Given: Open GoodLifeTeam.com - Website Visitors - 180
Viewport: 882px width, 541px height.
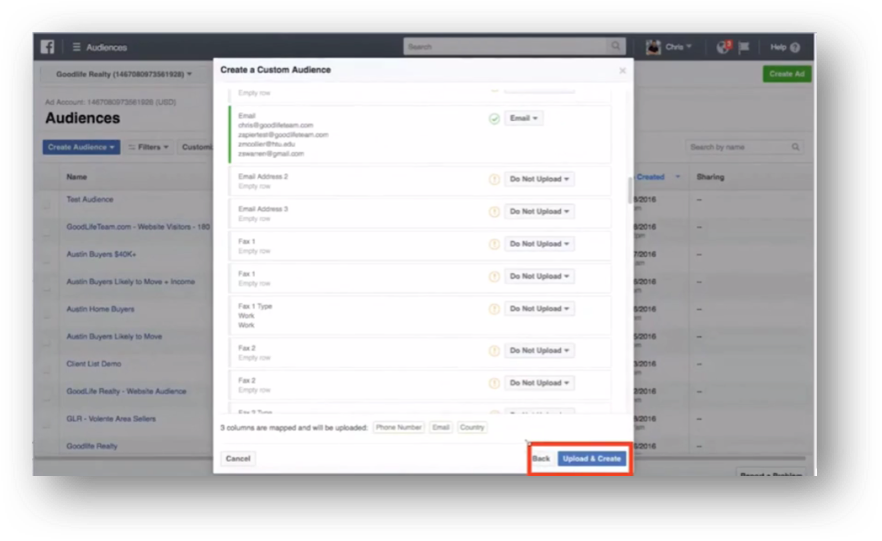Looking at the screenshot, I should [138, 227].
